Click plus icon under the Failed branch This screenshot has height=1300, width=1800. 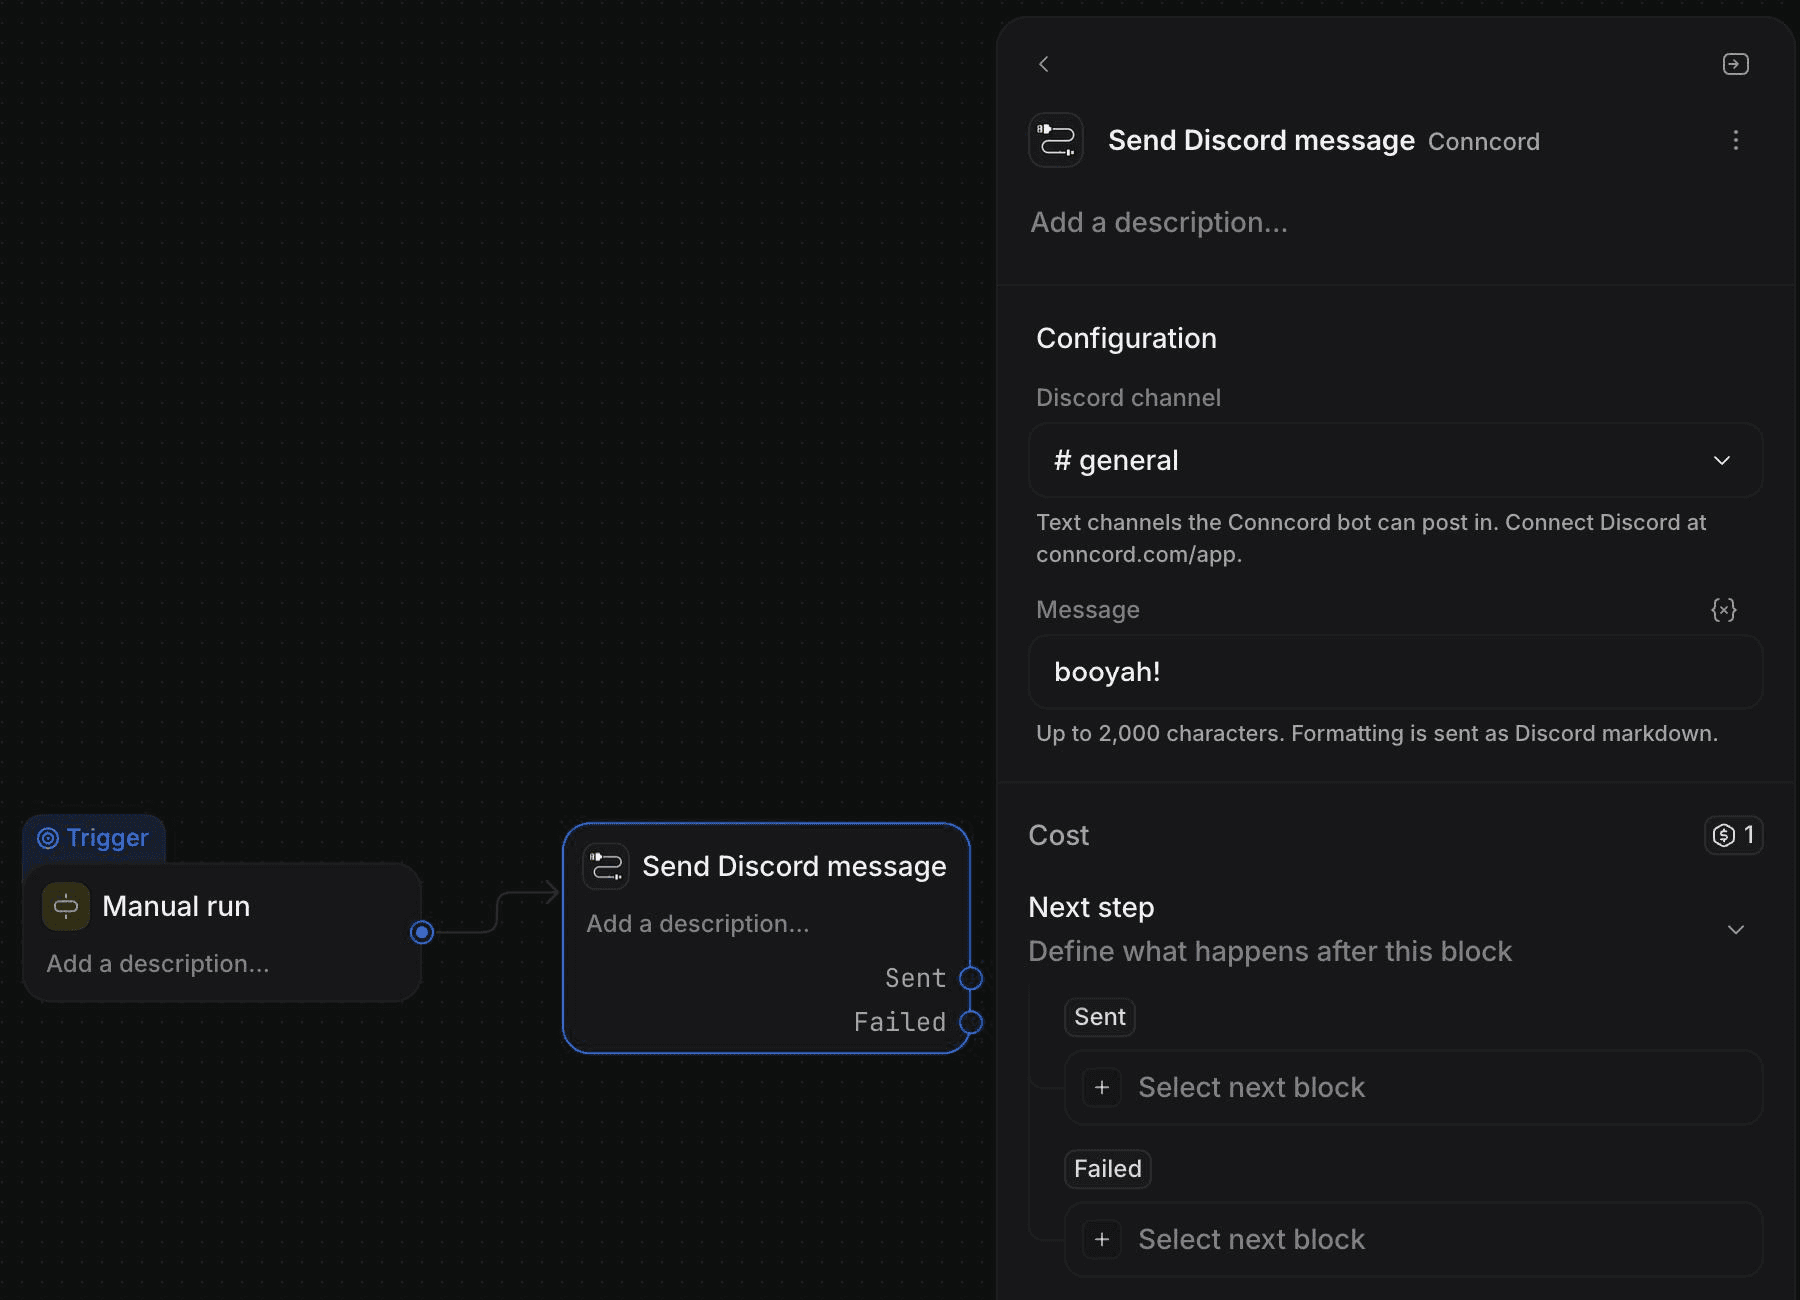[x=1102, y=1240]
